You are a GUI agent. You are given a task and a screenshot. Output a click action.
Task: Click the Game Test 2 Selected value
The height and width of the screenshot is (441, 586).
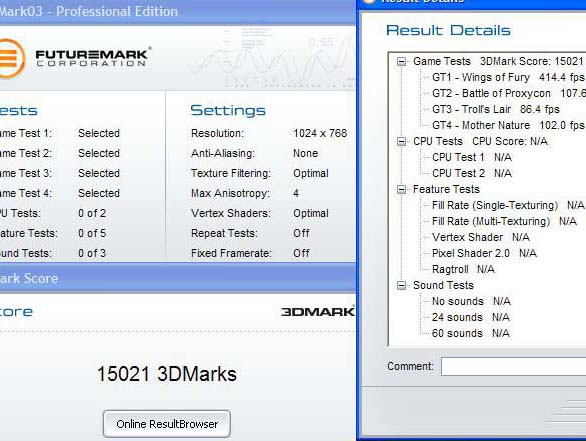point(99,153)
